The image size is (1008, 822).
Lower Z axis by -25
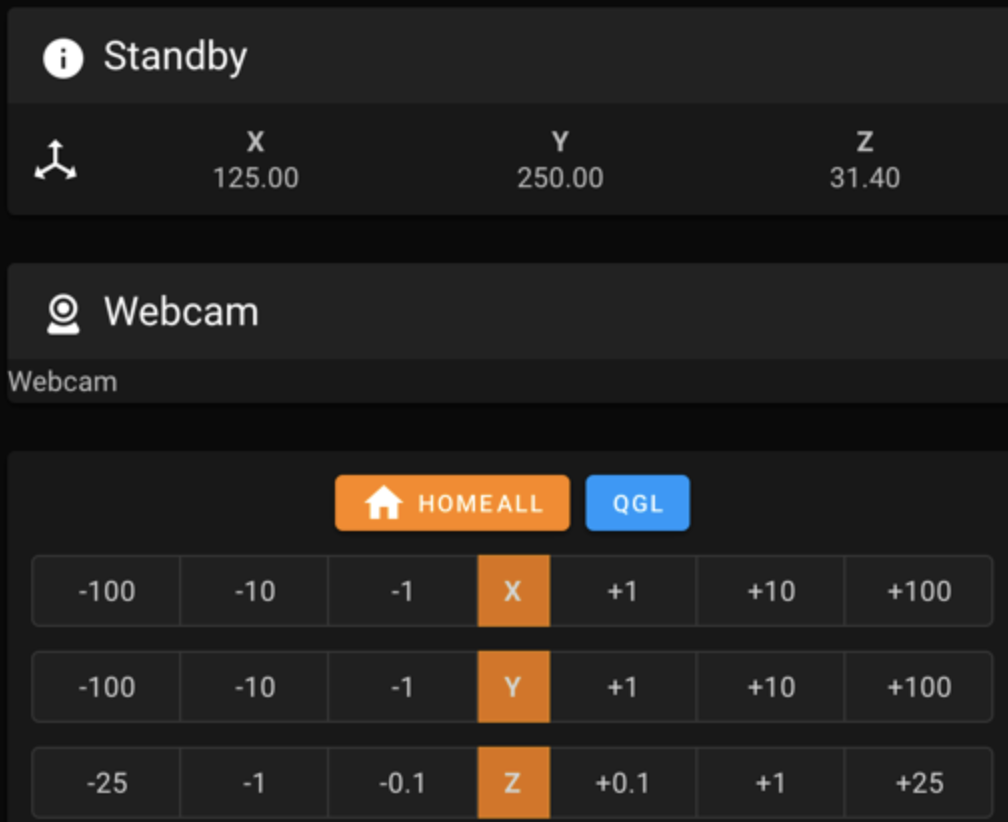point(106,783)
